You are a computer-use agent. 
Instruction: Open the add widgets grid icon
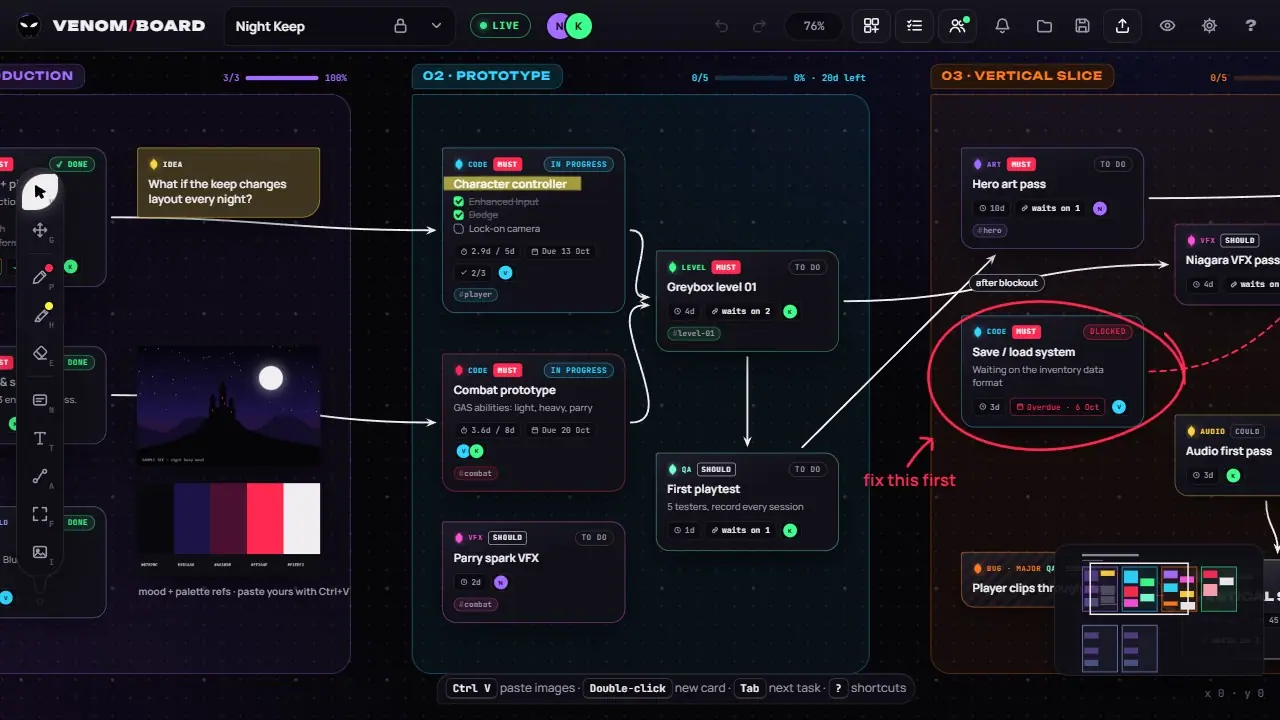[871, 26]
